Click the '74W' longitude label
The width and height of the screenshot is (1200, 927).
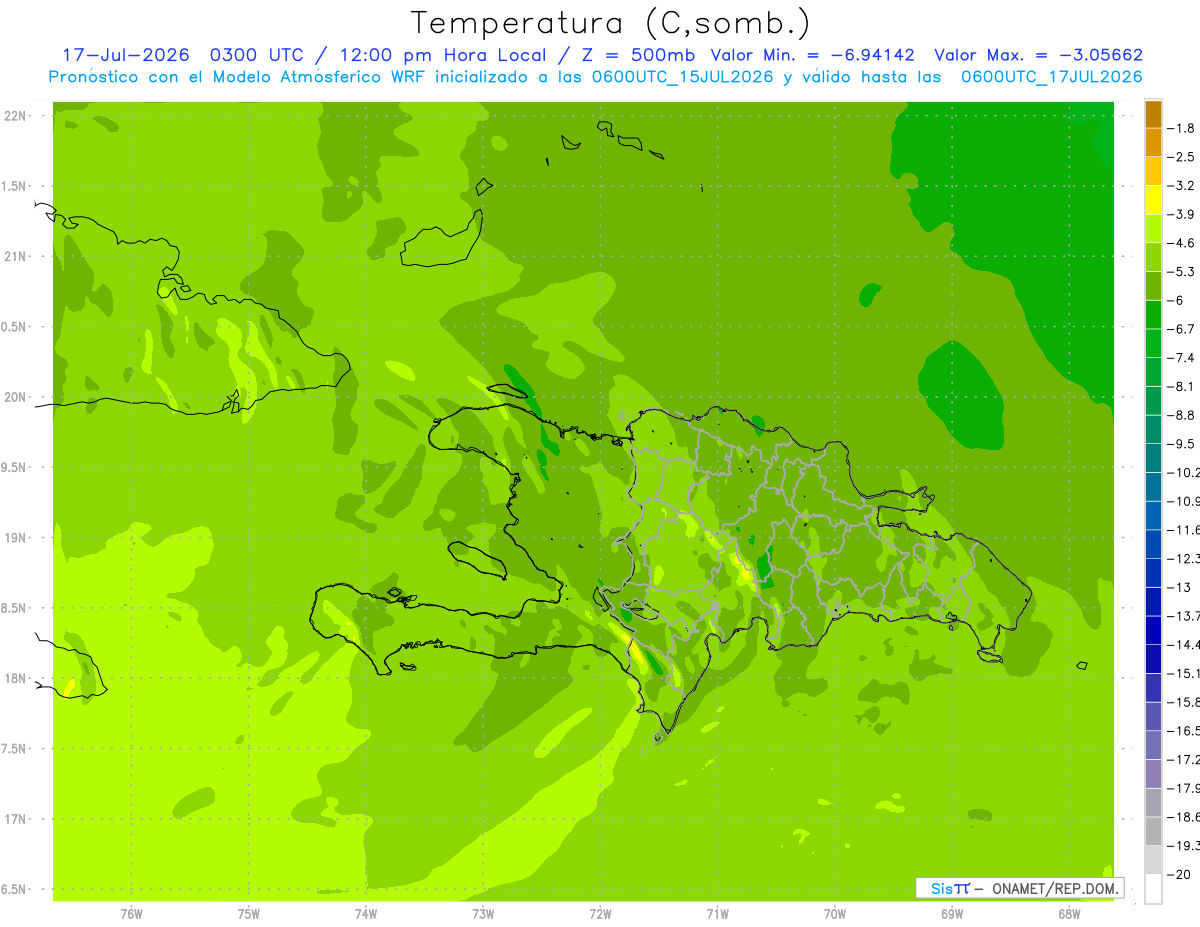(366, 914)
